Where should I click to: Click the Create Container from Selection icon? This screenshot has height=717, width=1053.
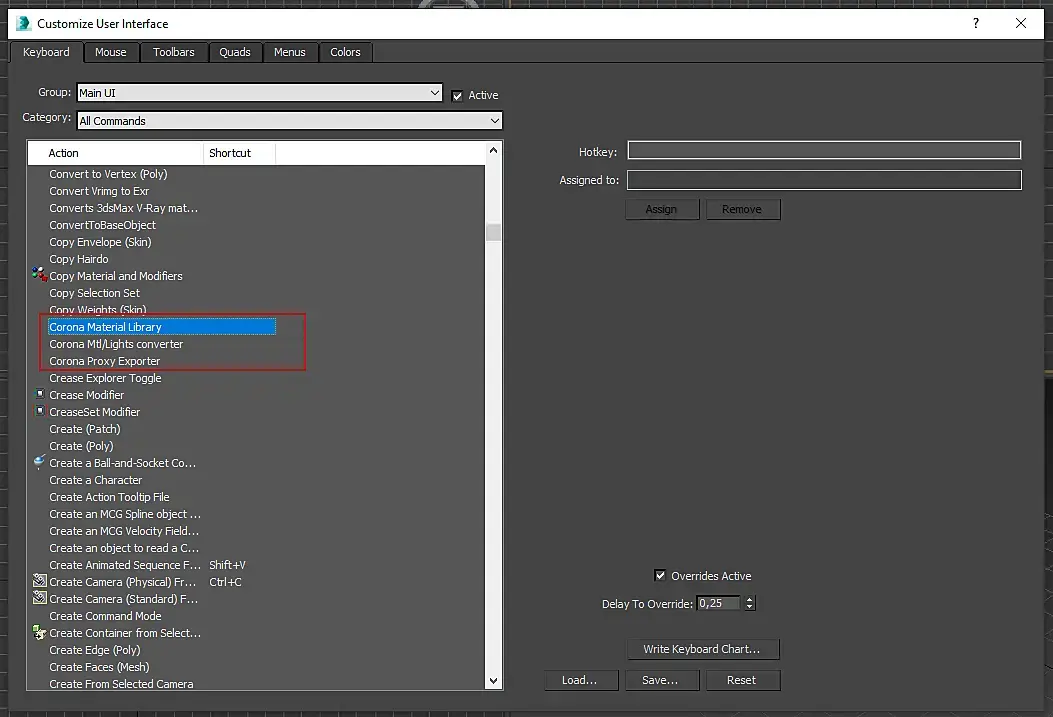pos(40,632)
